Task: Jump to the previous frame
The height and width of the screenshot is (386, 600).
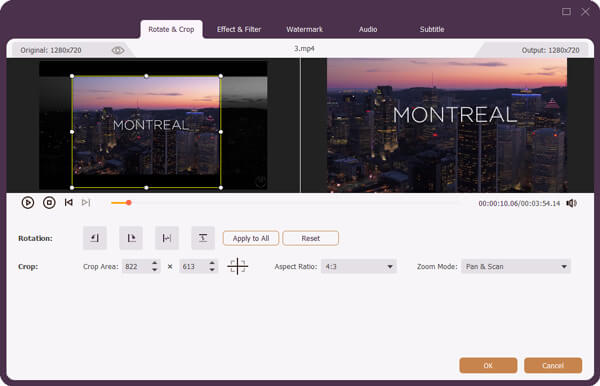Action: 69,202
